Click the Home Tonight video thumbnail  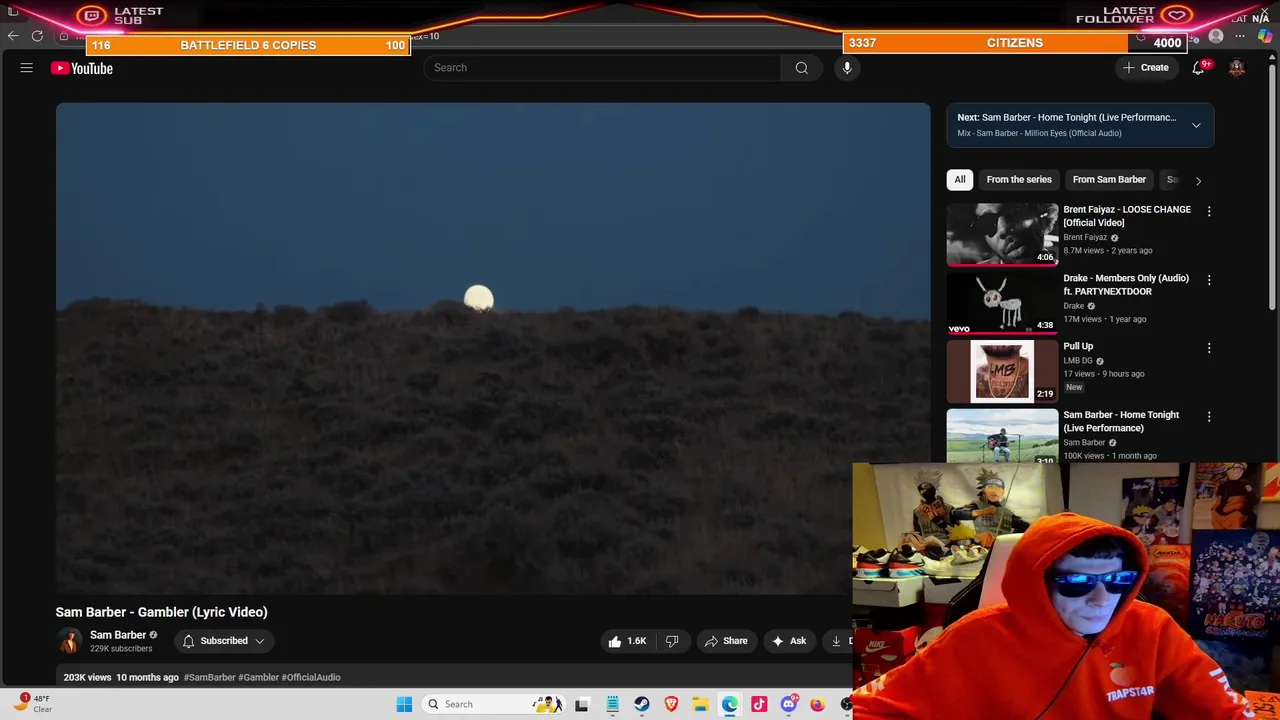tap(1002, 435)
